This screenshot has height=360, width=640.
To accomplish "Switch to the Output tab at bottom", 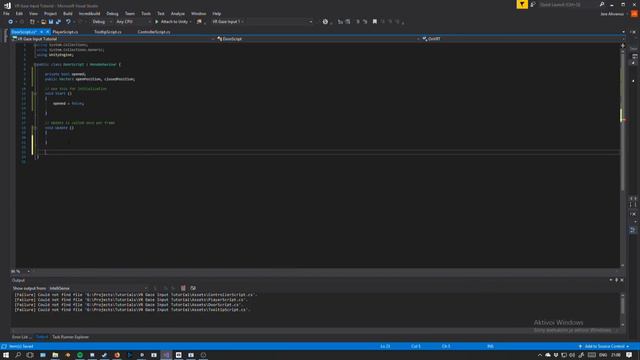I will pos(42,337).
